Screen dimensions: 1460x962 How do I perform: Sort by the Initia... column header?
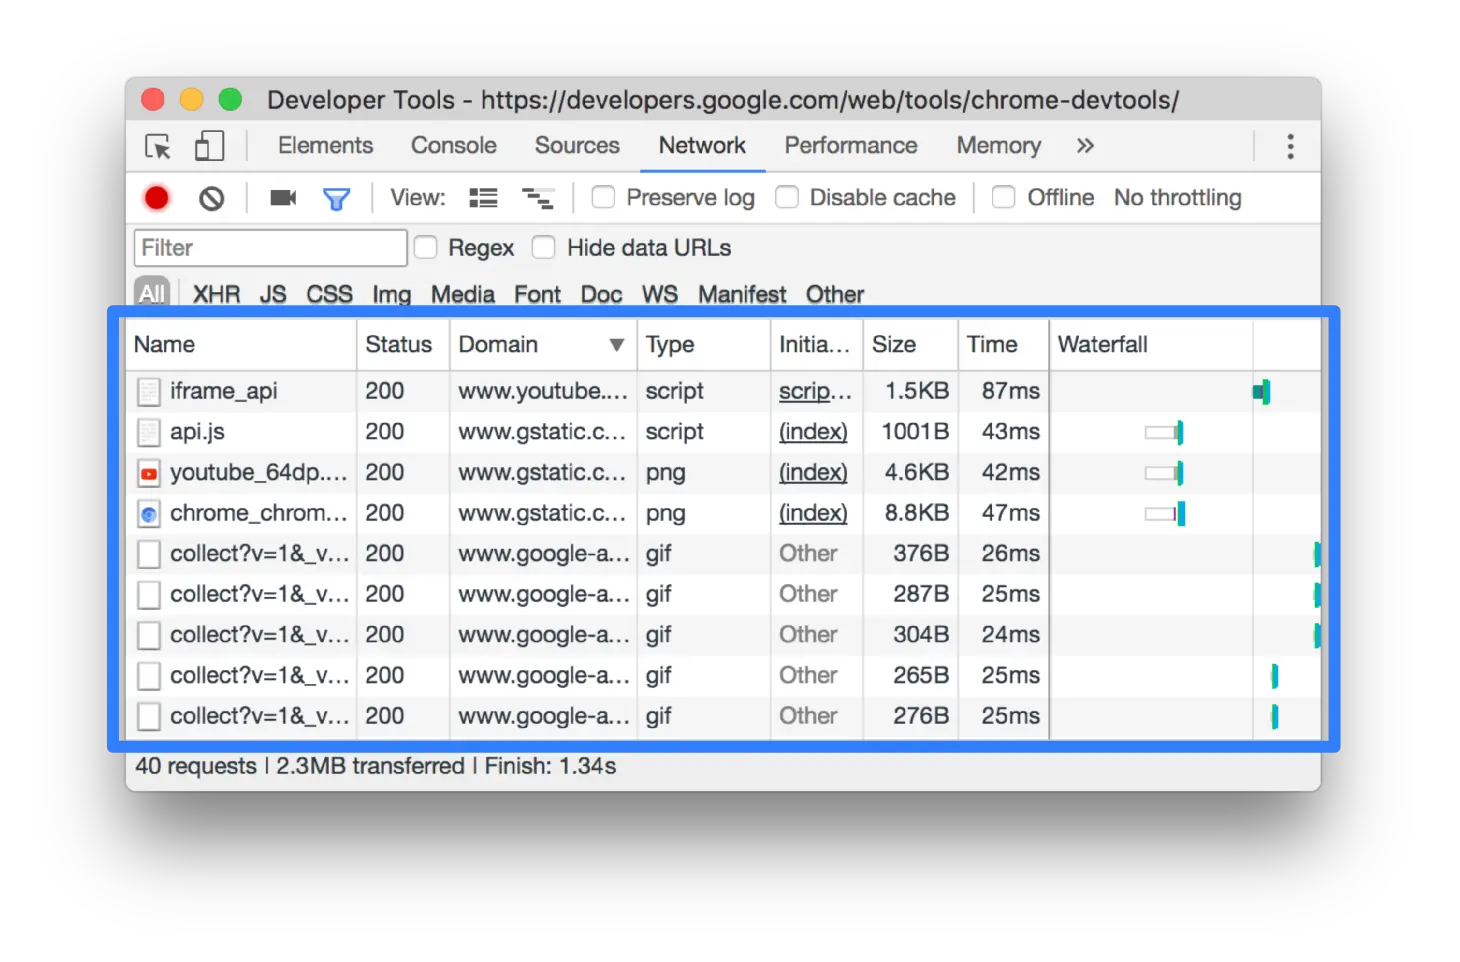pyautogui.click(x=816, y=345)
